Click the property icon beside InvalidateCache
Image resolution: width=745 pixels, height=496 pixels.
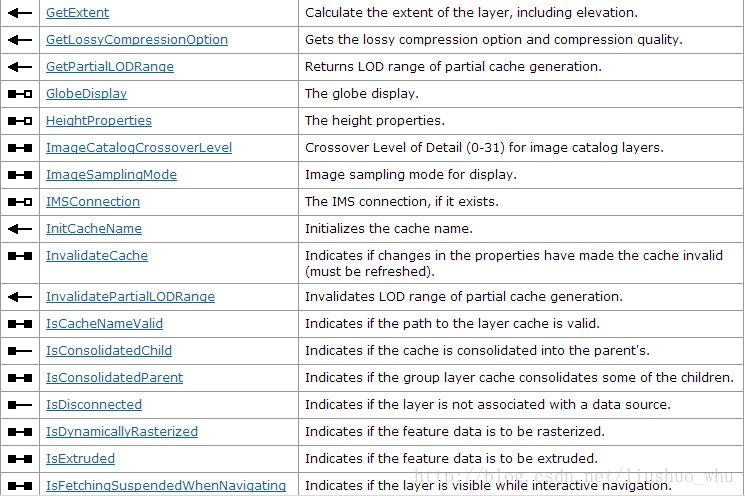[x=20, y=257]
